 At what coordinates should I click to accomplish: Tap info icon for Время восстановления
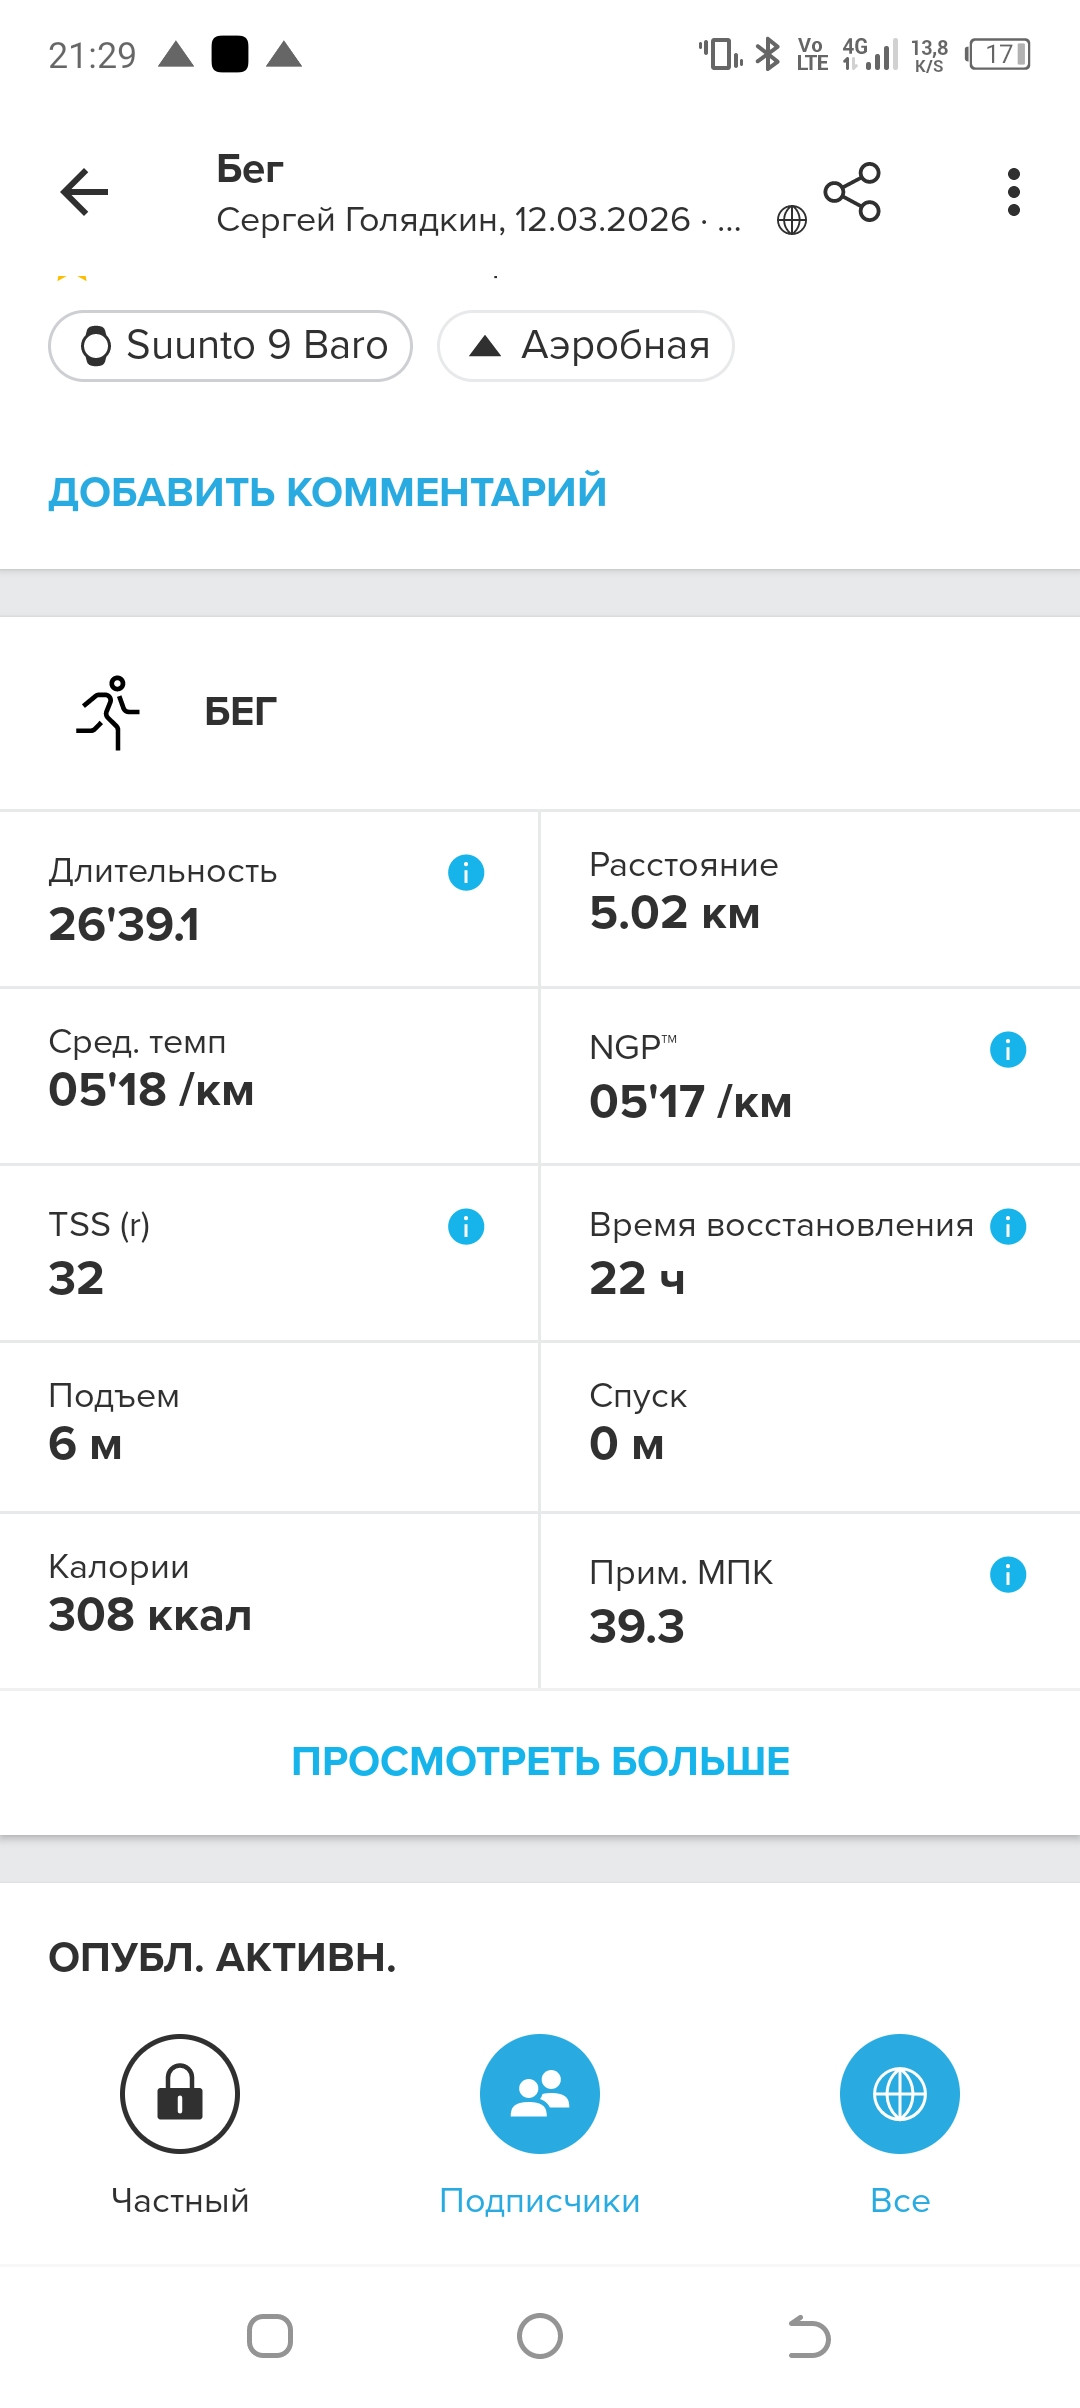(x=1008, y=1226)
